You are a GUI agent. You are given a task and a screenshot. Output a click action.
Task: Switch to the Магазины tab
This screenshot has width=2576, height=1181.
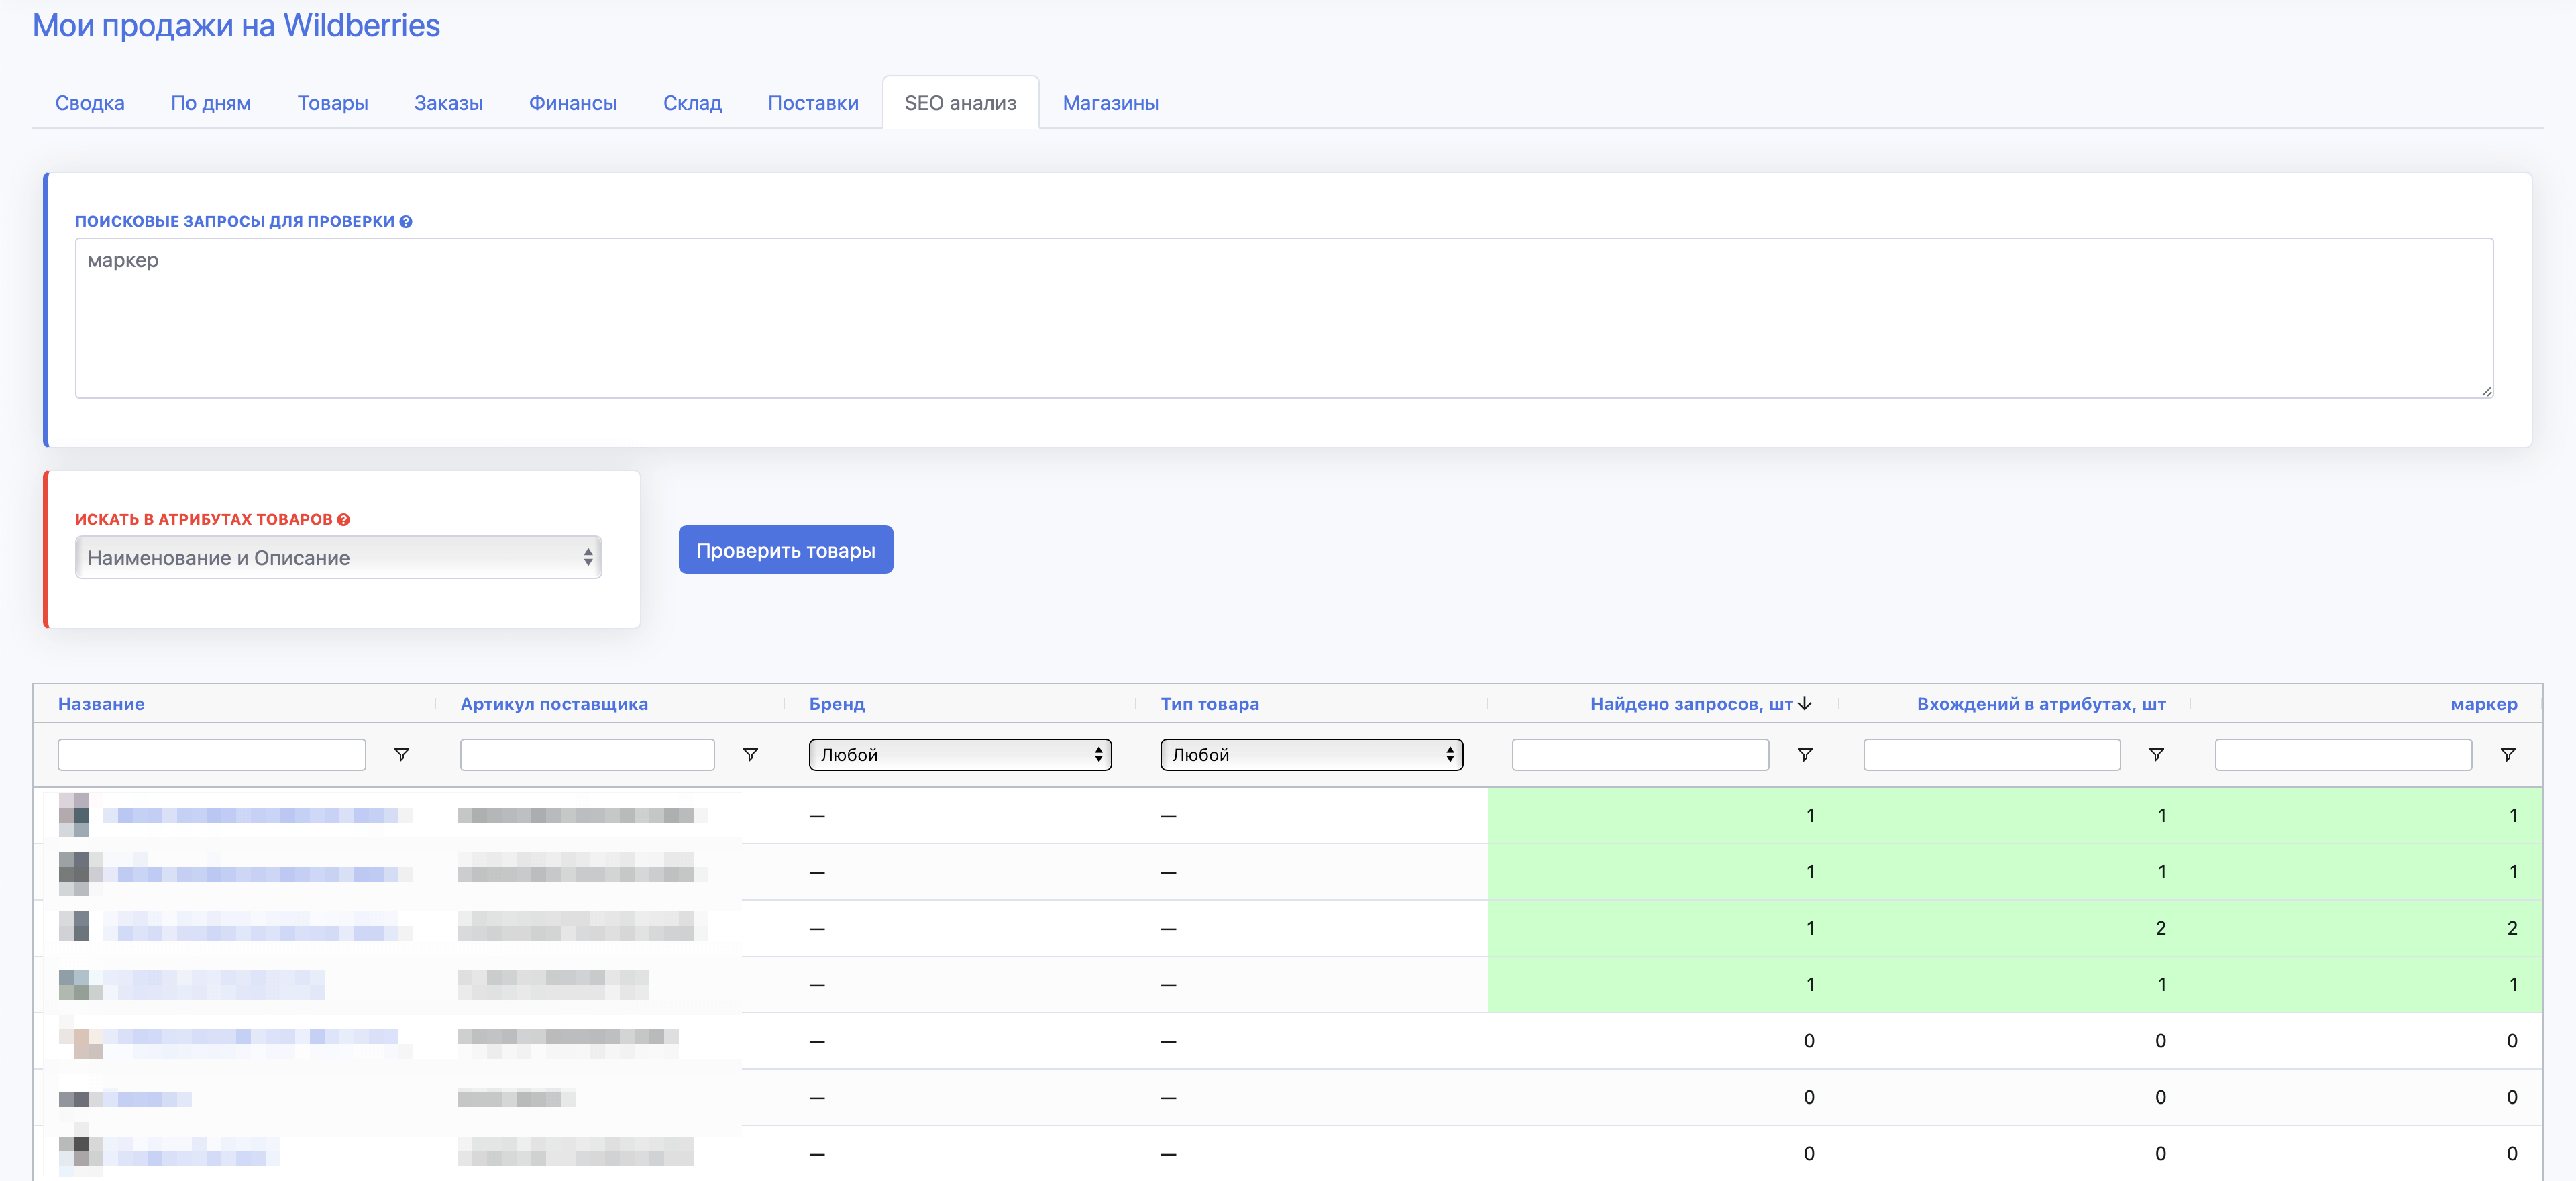click(1110, 103)
